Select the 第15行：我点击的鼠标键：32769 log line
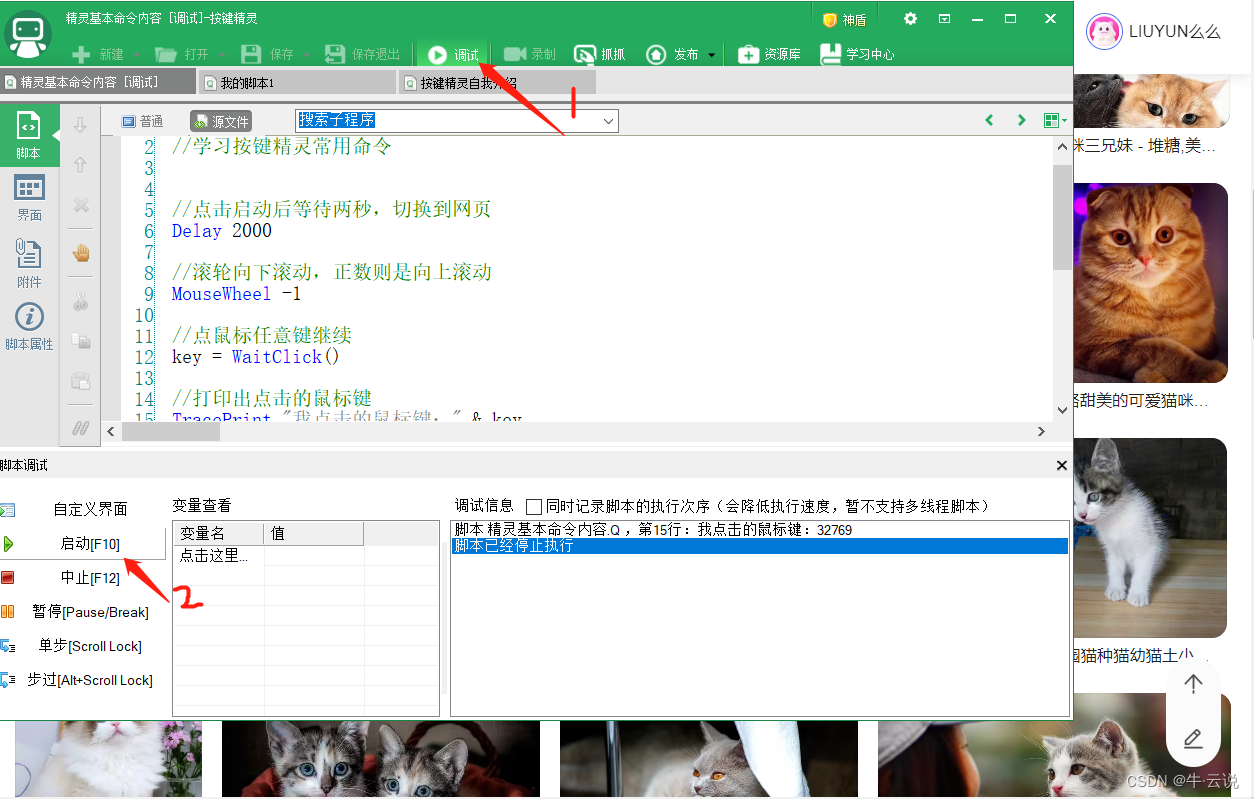Screen dimensions: 1254x799 tap(759, 530)
